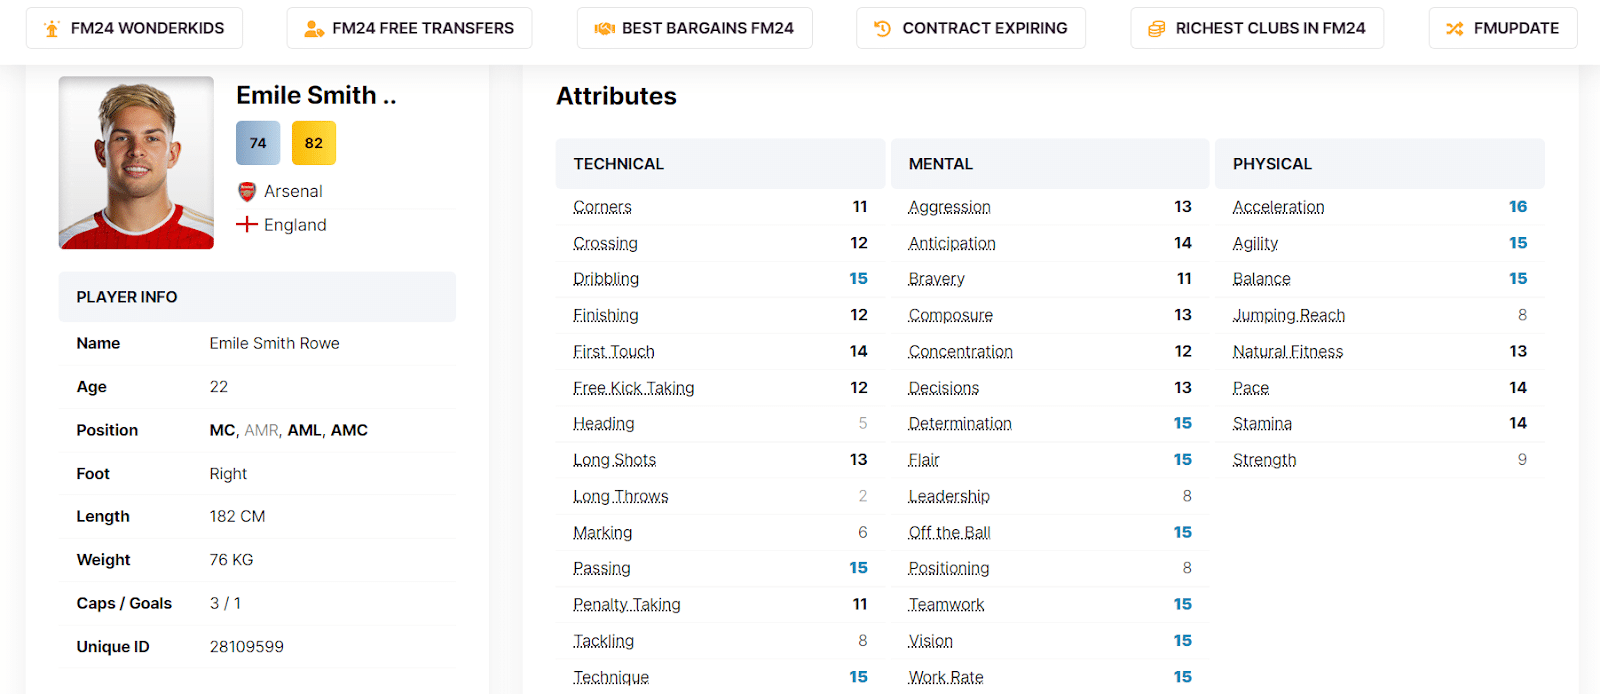Click the FMUpdate shuffle icon
Image resolution: width=1600 pixels, height=694 pixels.
(1454, 28)
